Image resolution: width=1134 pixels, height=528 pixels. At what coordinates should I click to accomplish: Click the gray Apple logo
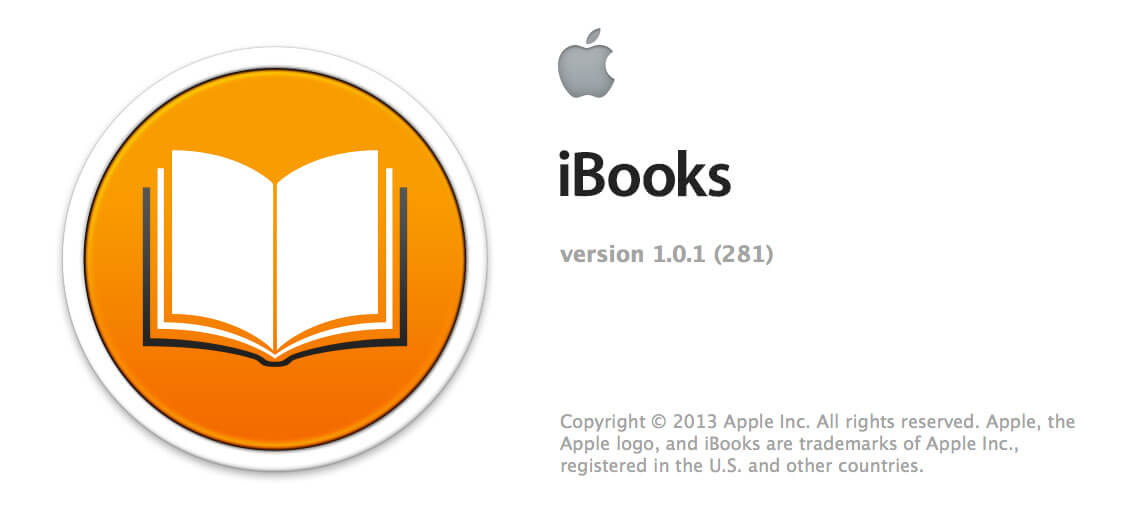tap(587, 63)
